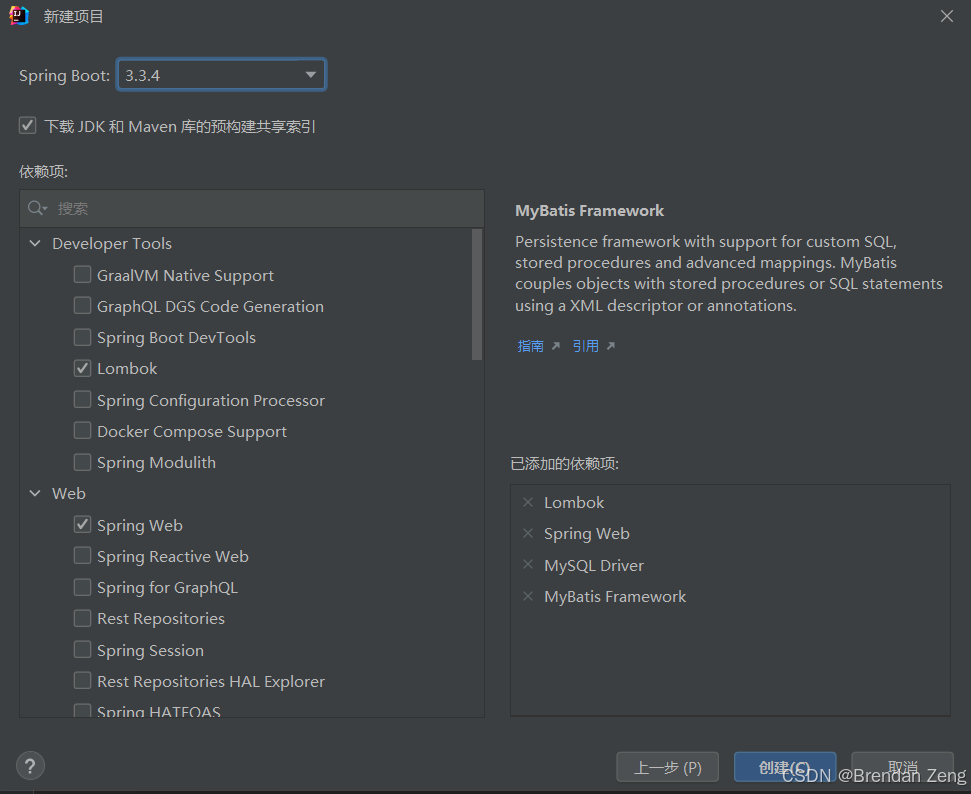Click the search magnifier icon
Viewport: 971px width, 794px height.
pyautogui.click(x=37, y=208)
